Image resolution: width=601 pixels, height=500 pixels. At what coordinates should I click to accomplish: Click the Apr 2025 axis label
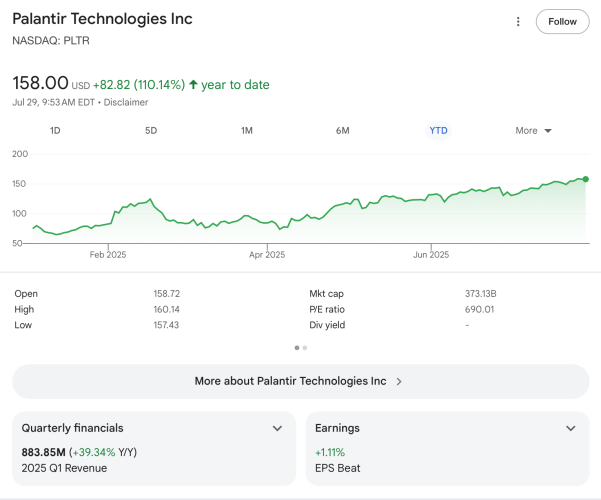tap(267, 255)
